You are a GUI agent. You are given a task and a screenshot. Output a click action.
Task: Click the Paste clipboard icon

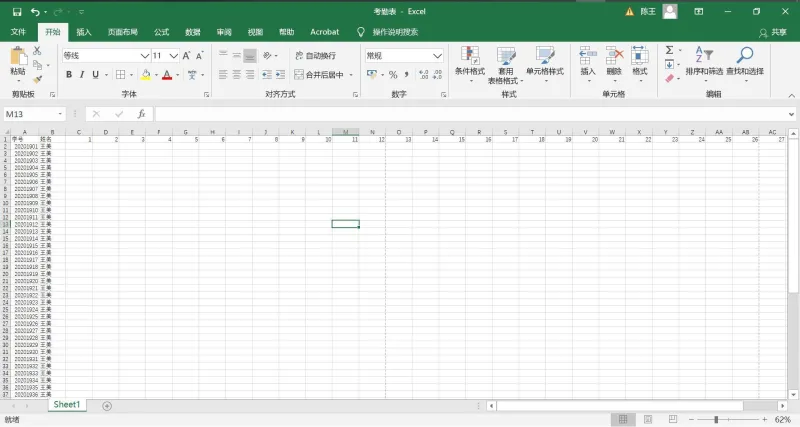pyautogui.click(x=18, y=56)
